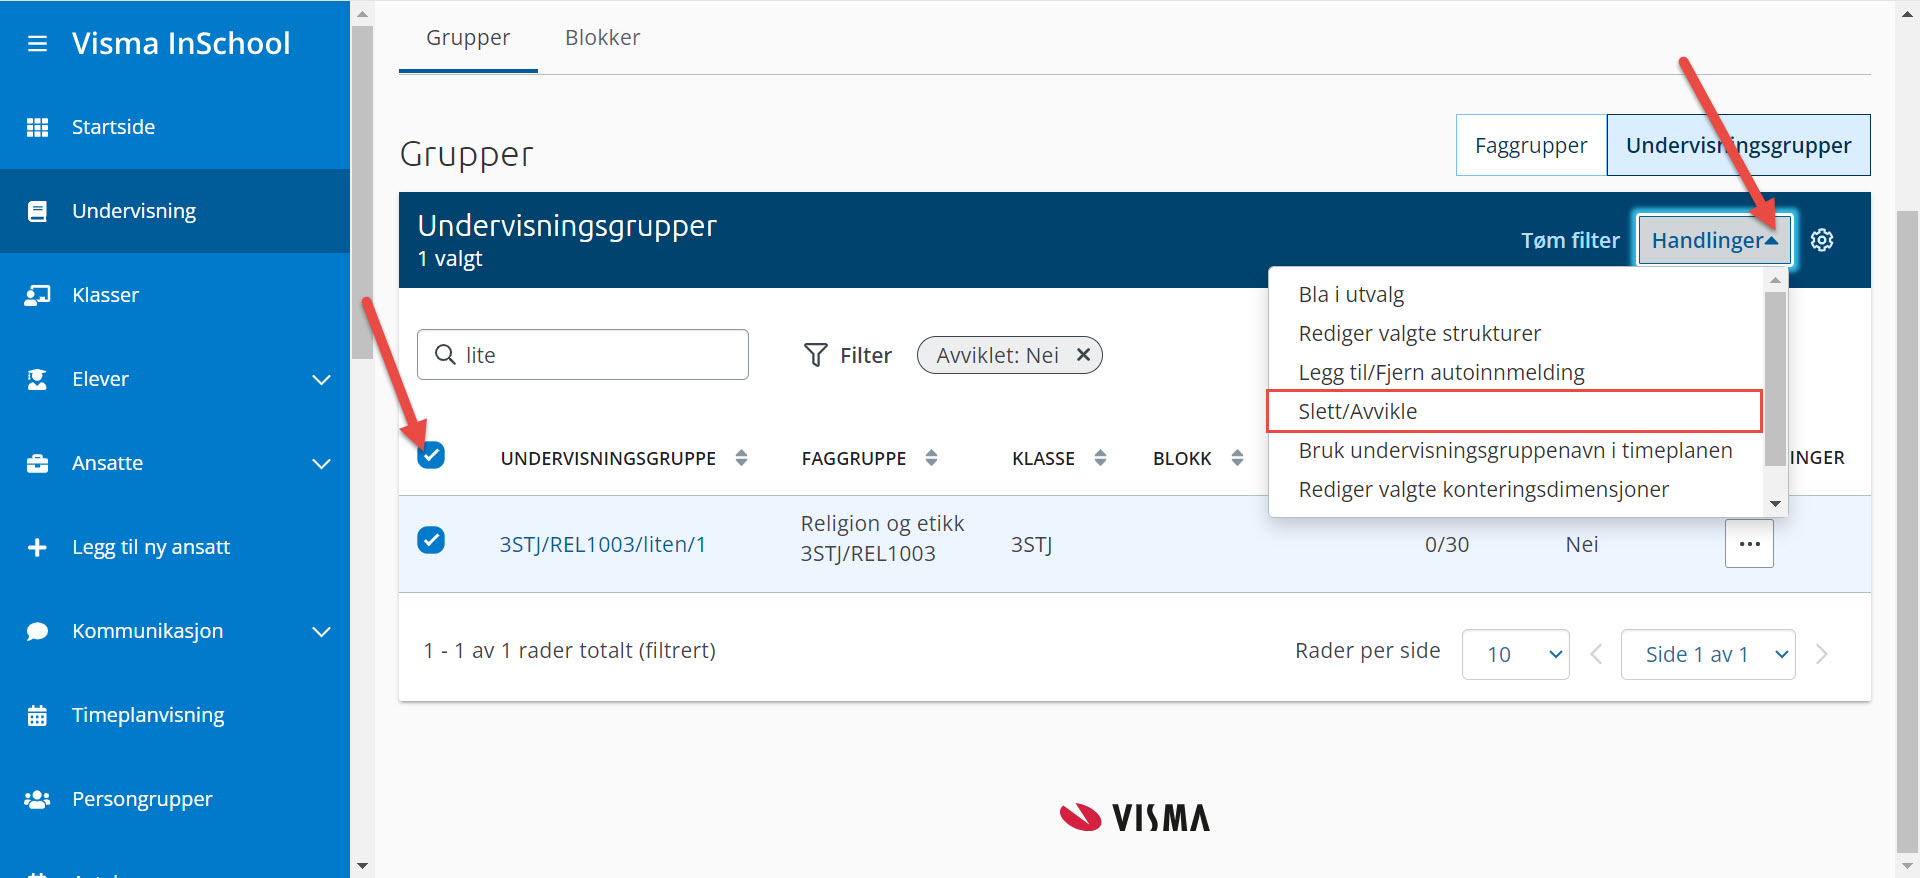Open Timeplanvisning in the sidebar
The width and height of the screenshot is (1920, 878).
[x=175, y=715]
